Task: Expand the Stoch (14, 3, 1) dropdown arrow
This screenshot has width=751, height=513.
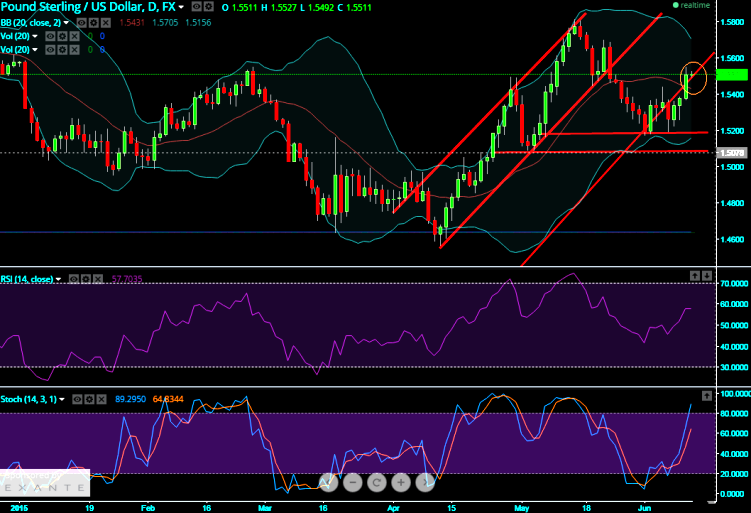Action: [x=62, y=399]
